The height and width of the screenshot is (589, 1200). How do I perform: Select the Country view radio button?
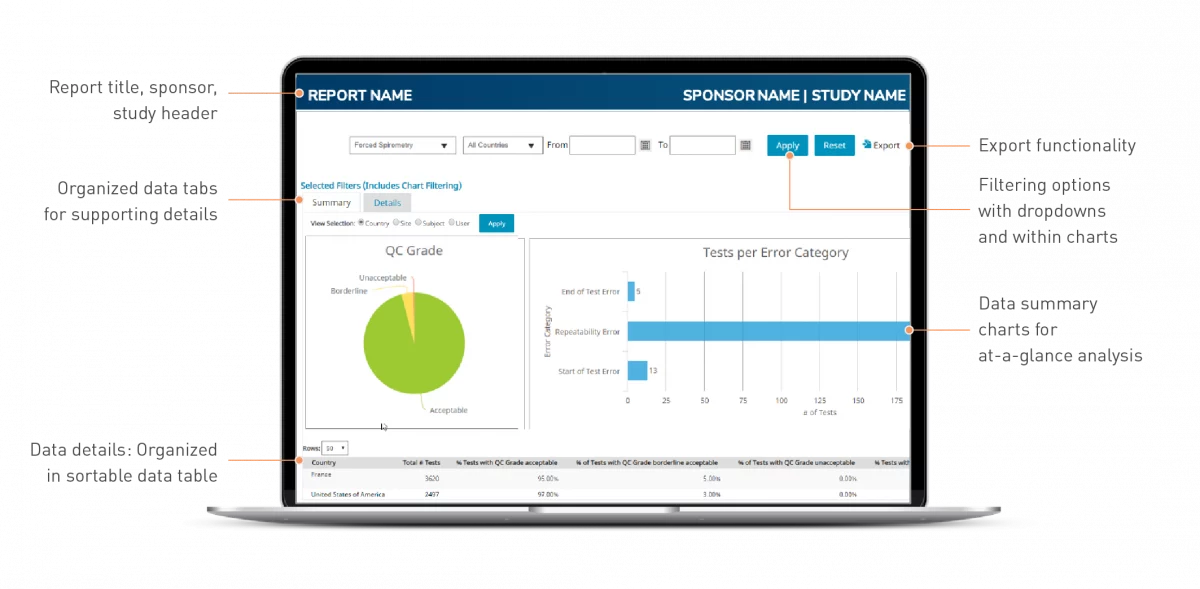click(361, 223)
